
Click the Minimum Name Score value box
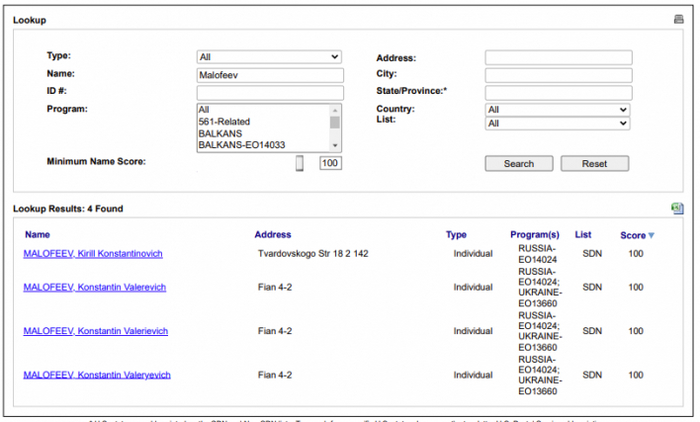coord(330,163)
